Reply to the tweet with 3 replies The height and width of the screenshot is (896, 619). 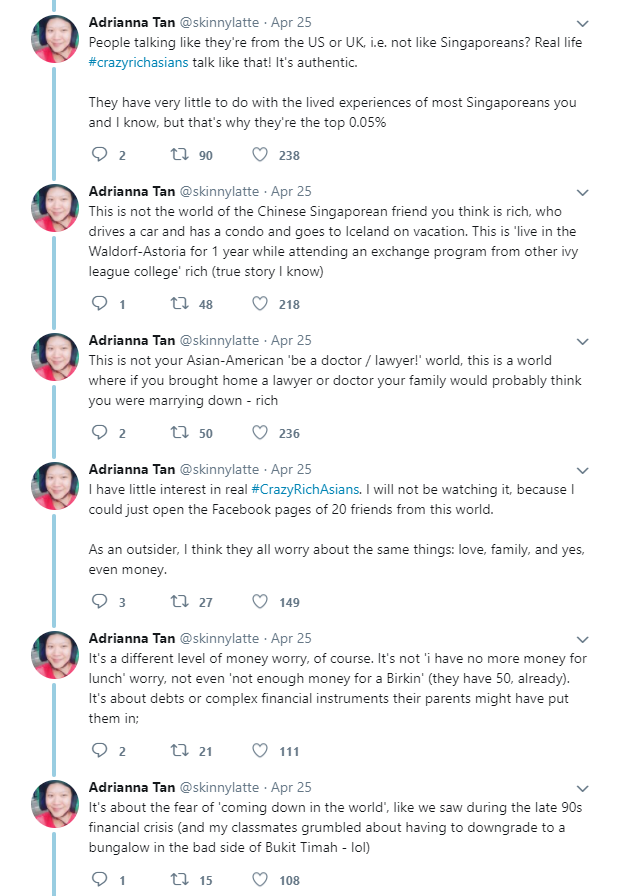(99, 602)
